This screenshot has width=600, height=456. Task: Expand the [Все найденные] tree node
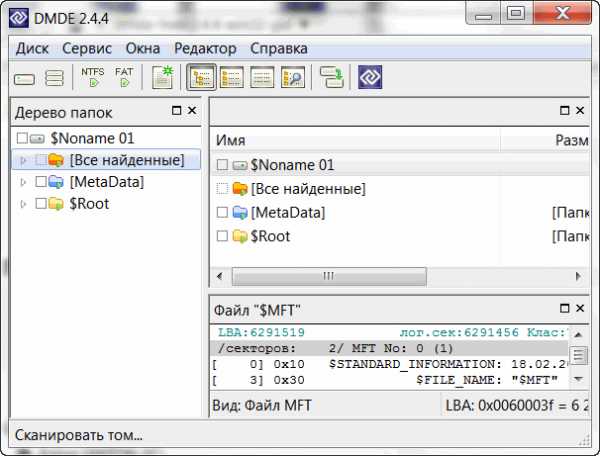[23, 160]
